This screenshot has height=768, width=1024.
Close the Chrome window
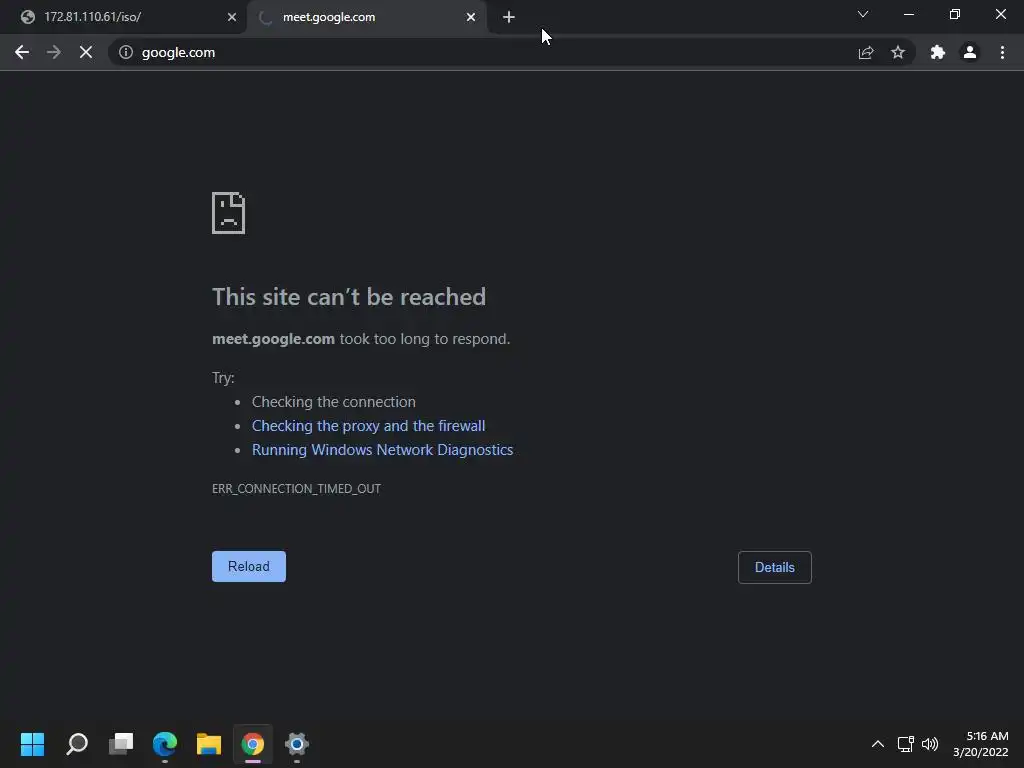click(1000, 14)
